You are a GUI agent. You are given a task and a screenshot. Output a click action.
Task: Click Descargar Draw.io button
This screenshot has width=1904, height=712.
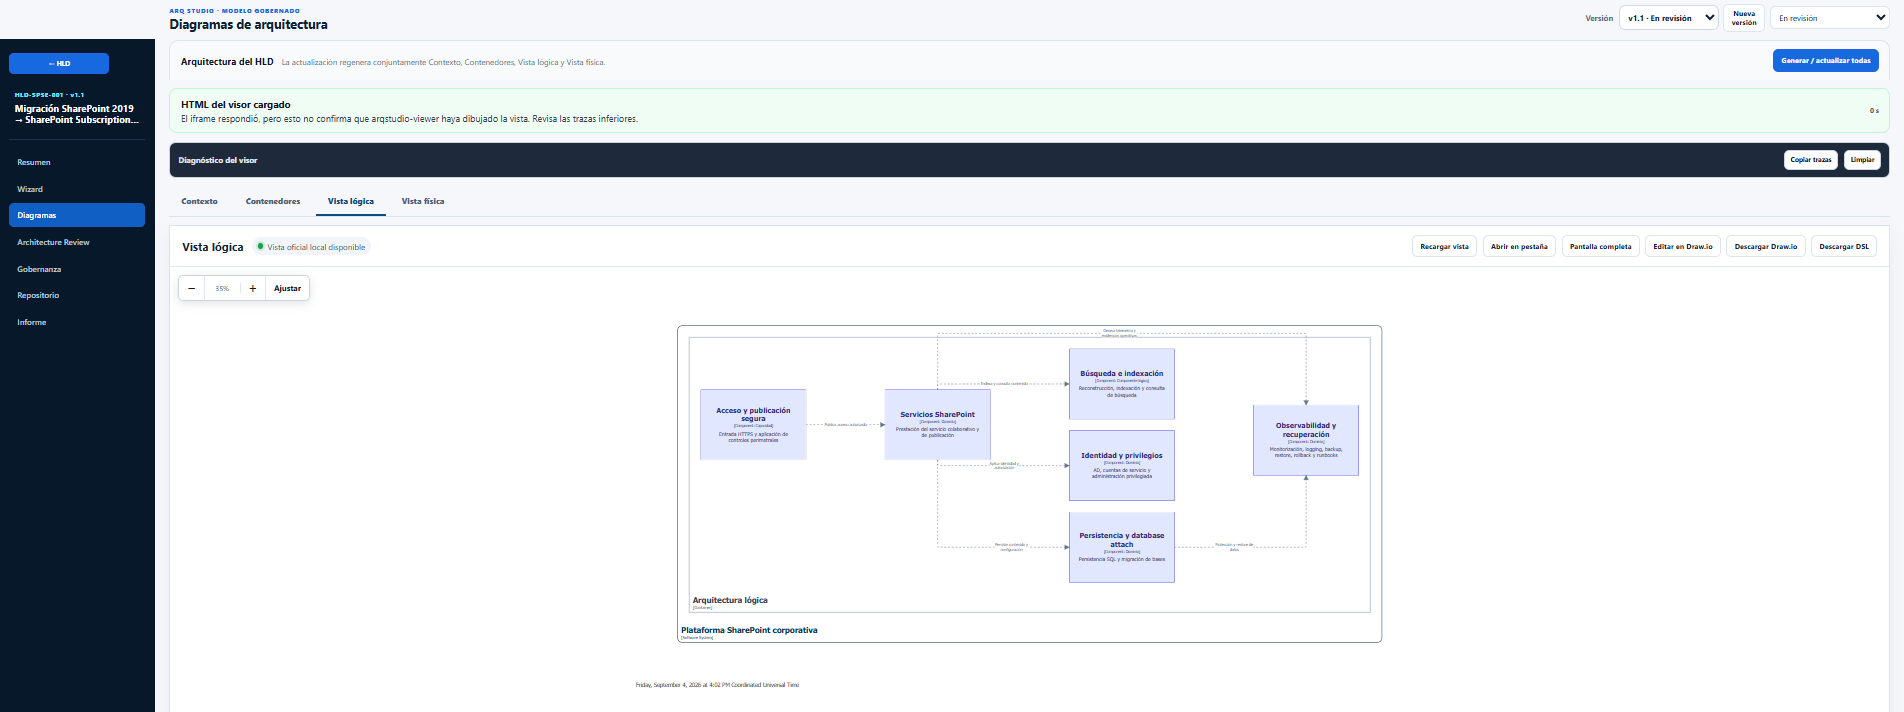pyautogui.click(x=1766, y=246)
